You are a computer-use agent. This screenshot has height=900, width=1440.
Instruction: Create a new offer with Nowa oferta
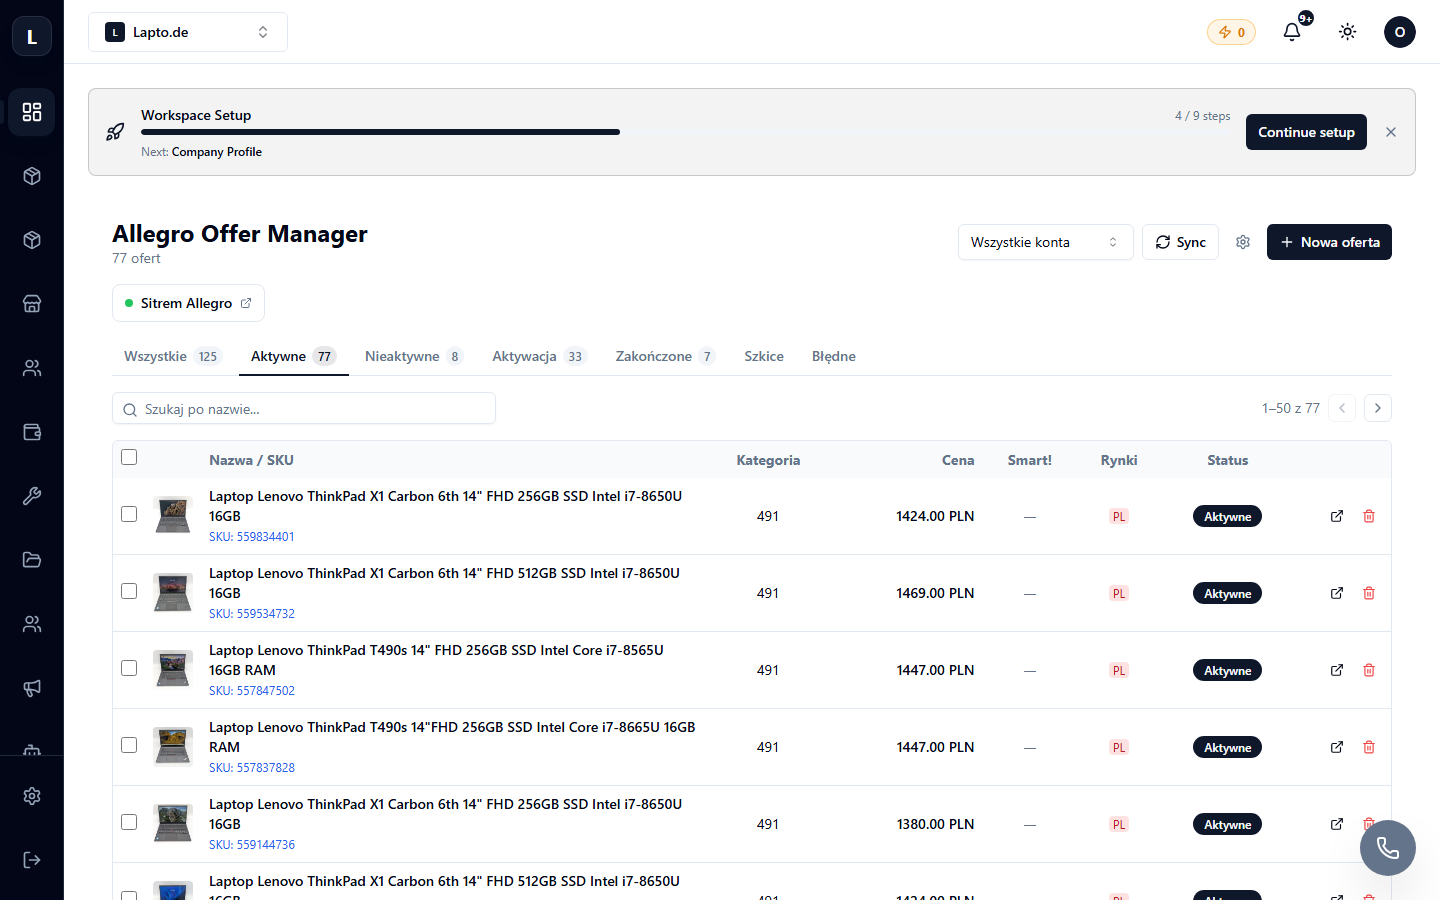tap(1329, 242)
